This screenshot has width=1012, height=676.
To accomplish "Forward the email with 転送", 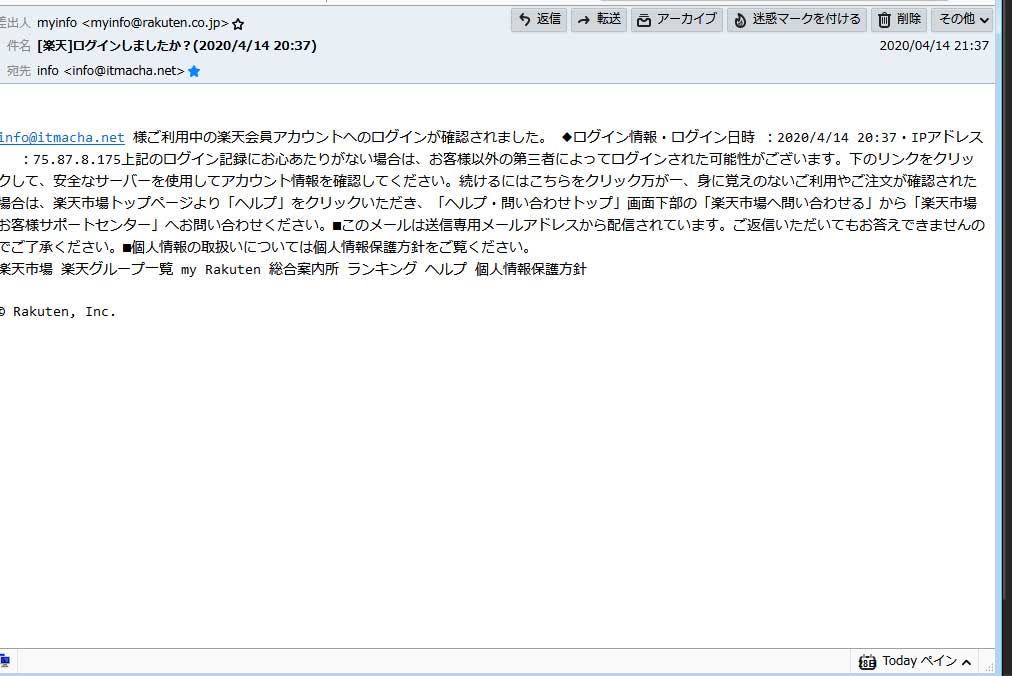I will [599, 20].
